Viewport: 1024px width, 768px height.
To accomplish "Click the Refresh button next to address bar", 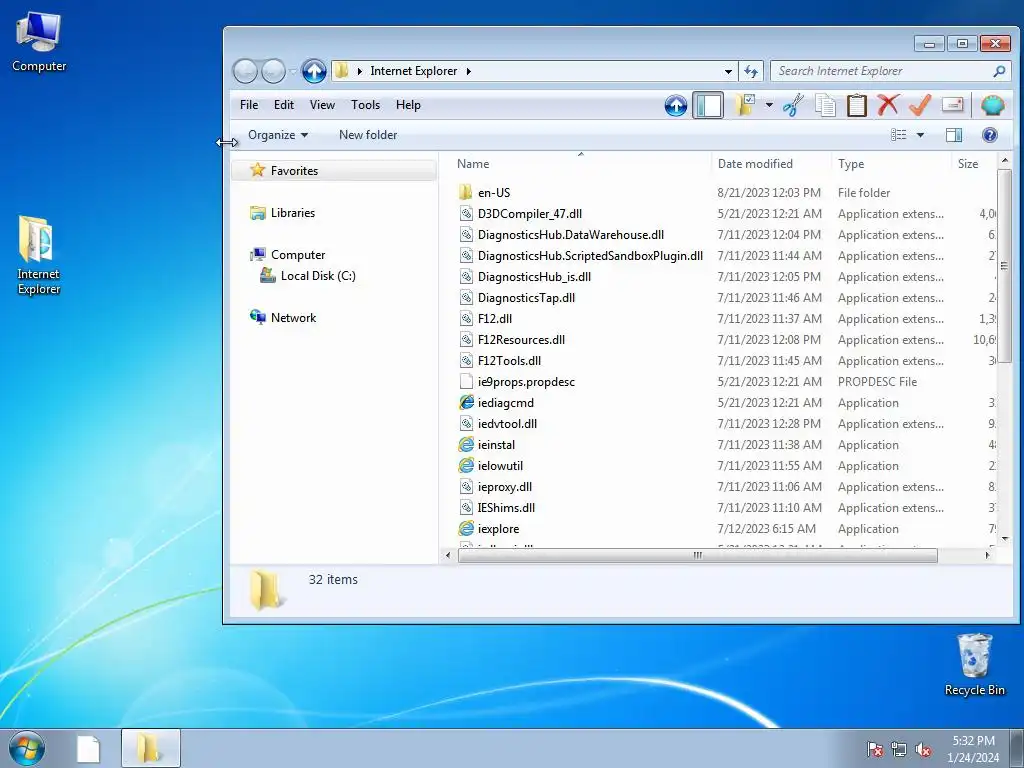I will point(751,71).
